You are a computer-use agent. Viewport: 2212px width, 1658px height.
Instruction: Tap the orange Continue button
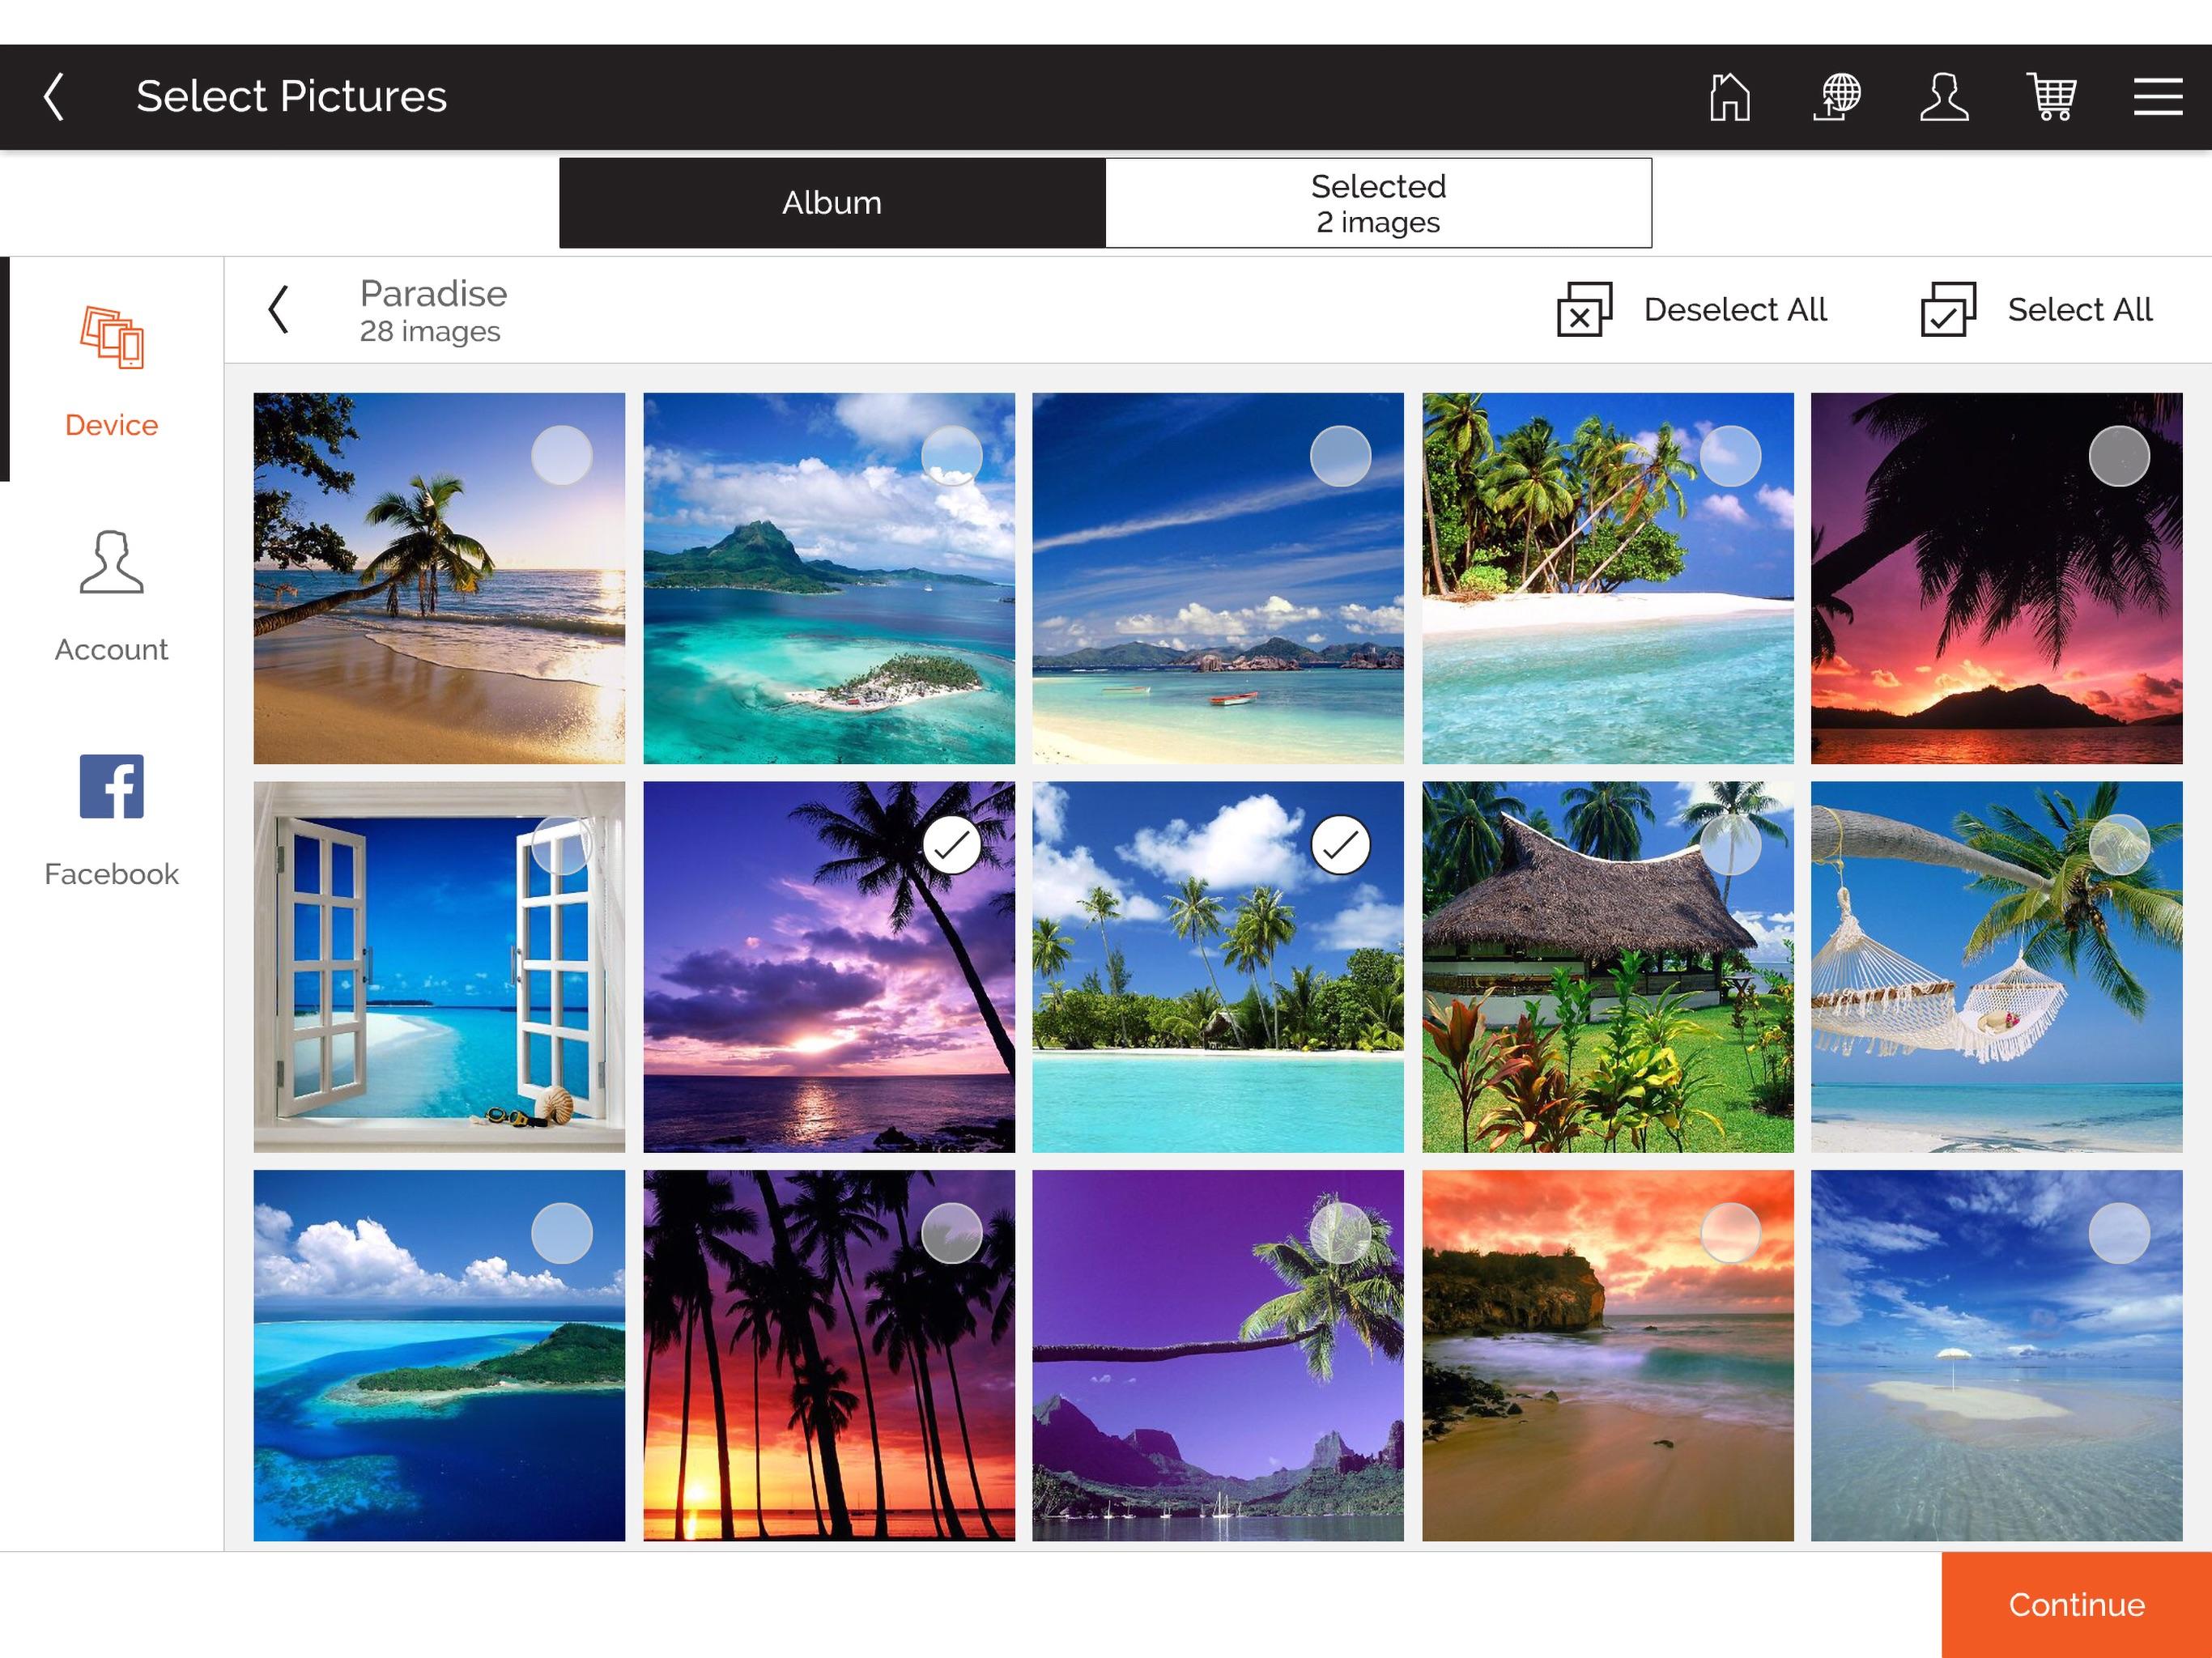pyautogui.click(x=2076, y=1605)
